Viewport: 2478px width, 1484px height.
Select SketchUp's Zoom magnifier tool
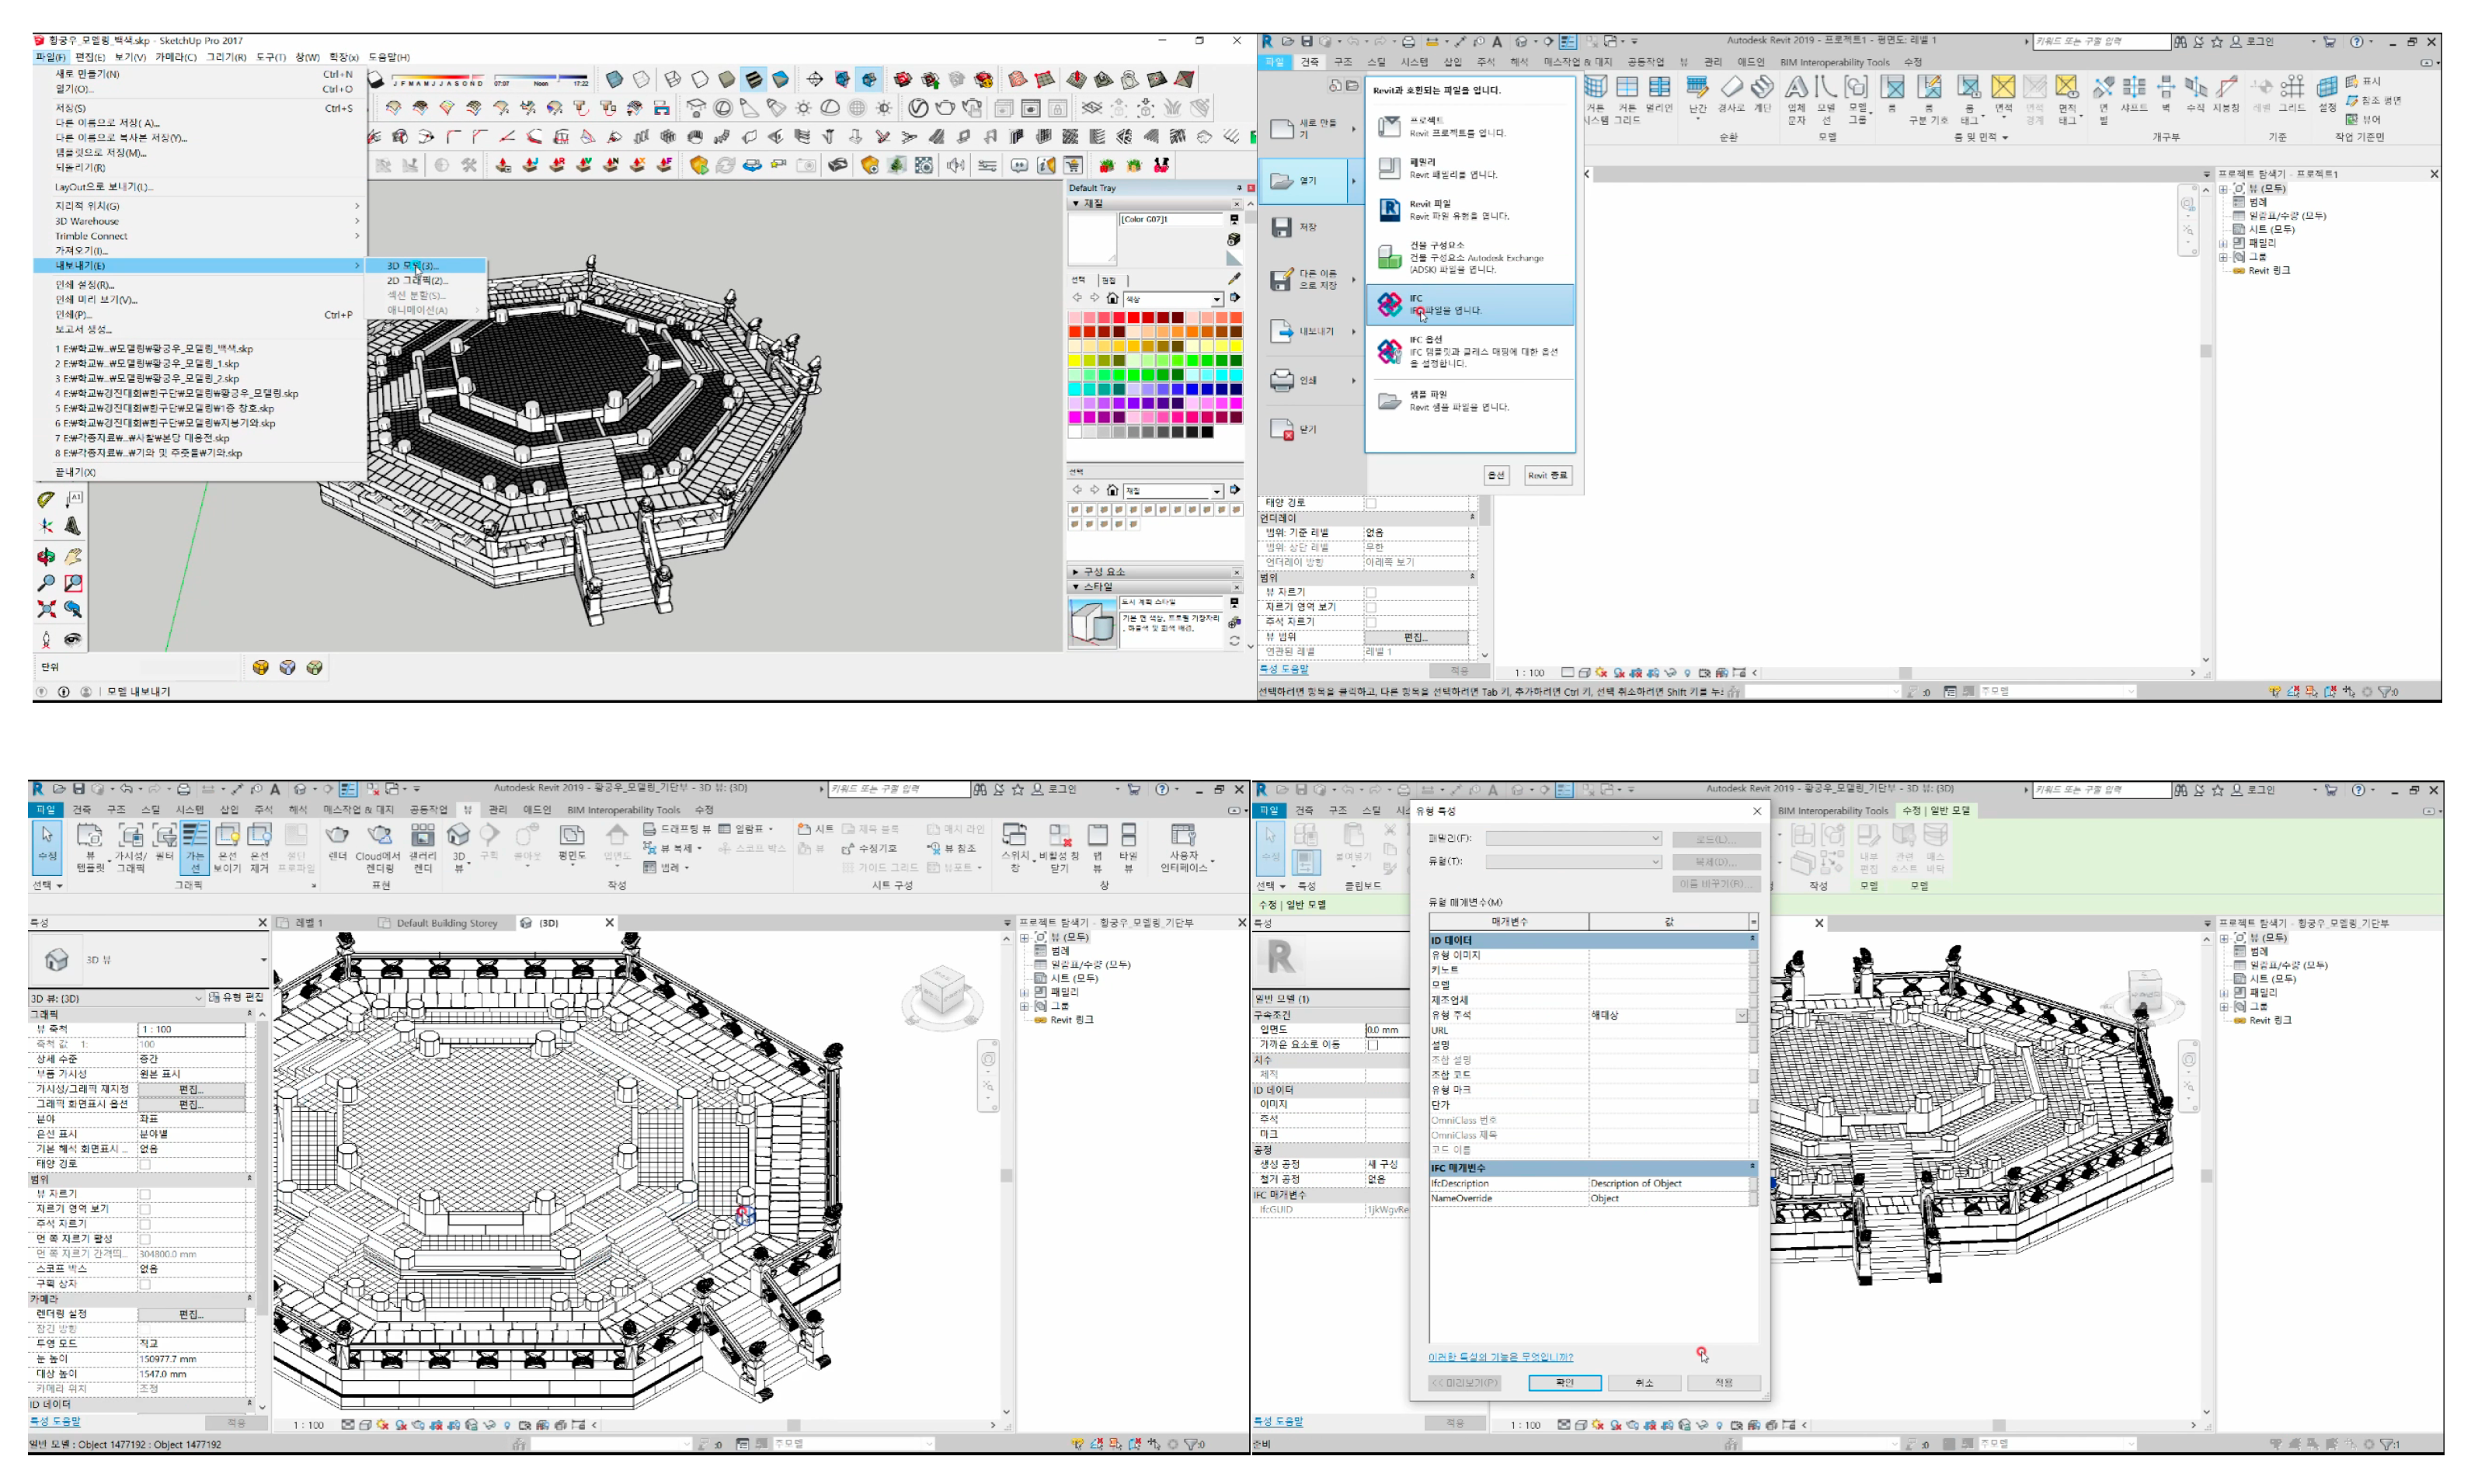click(46, 583)
